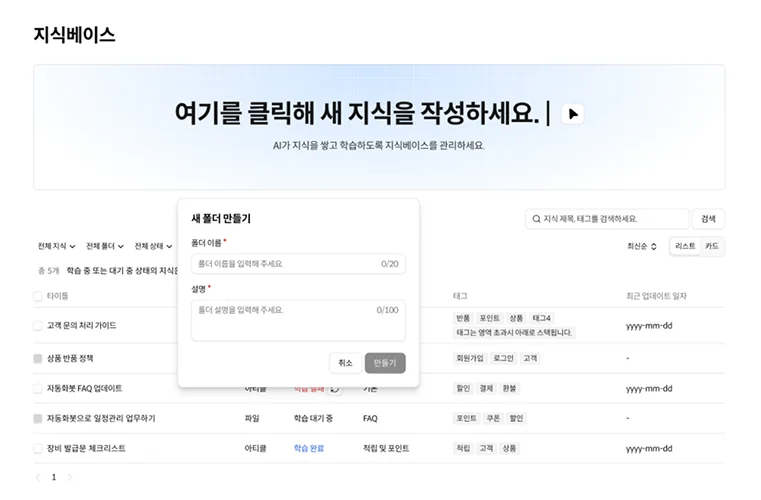The width and height of the screenshot is (761, 500).
Task: Check the box for 자동화봇 FAQ 업데이트
Action: pos(37,388)
